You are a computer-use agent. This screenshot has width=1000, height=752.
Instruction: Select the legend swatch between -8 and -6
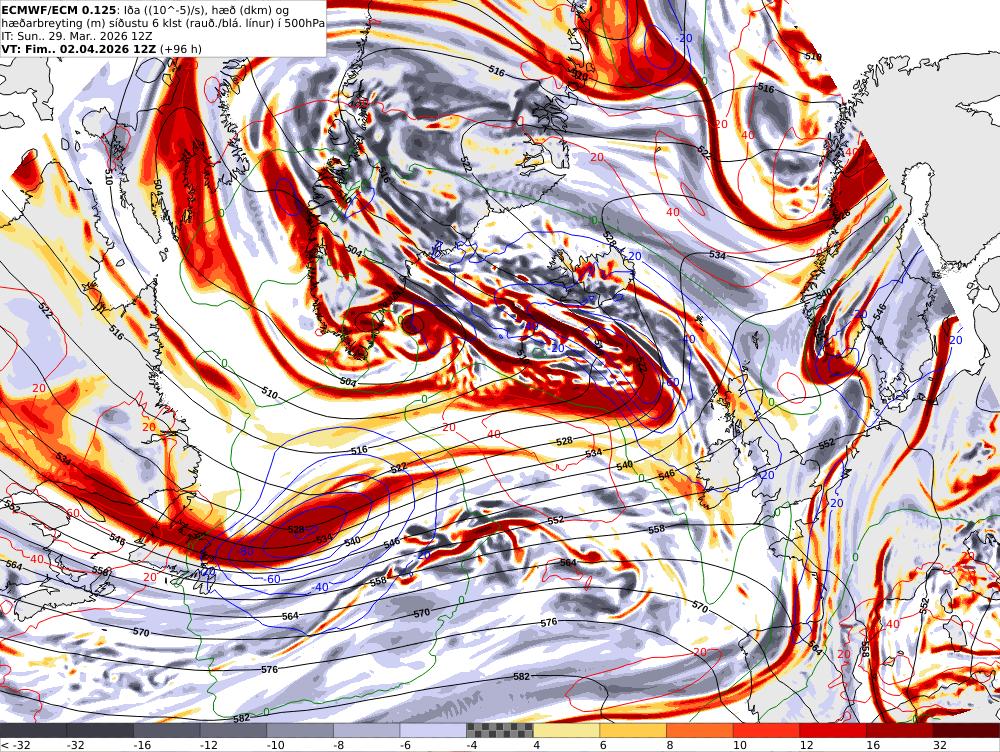[367, 730]
